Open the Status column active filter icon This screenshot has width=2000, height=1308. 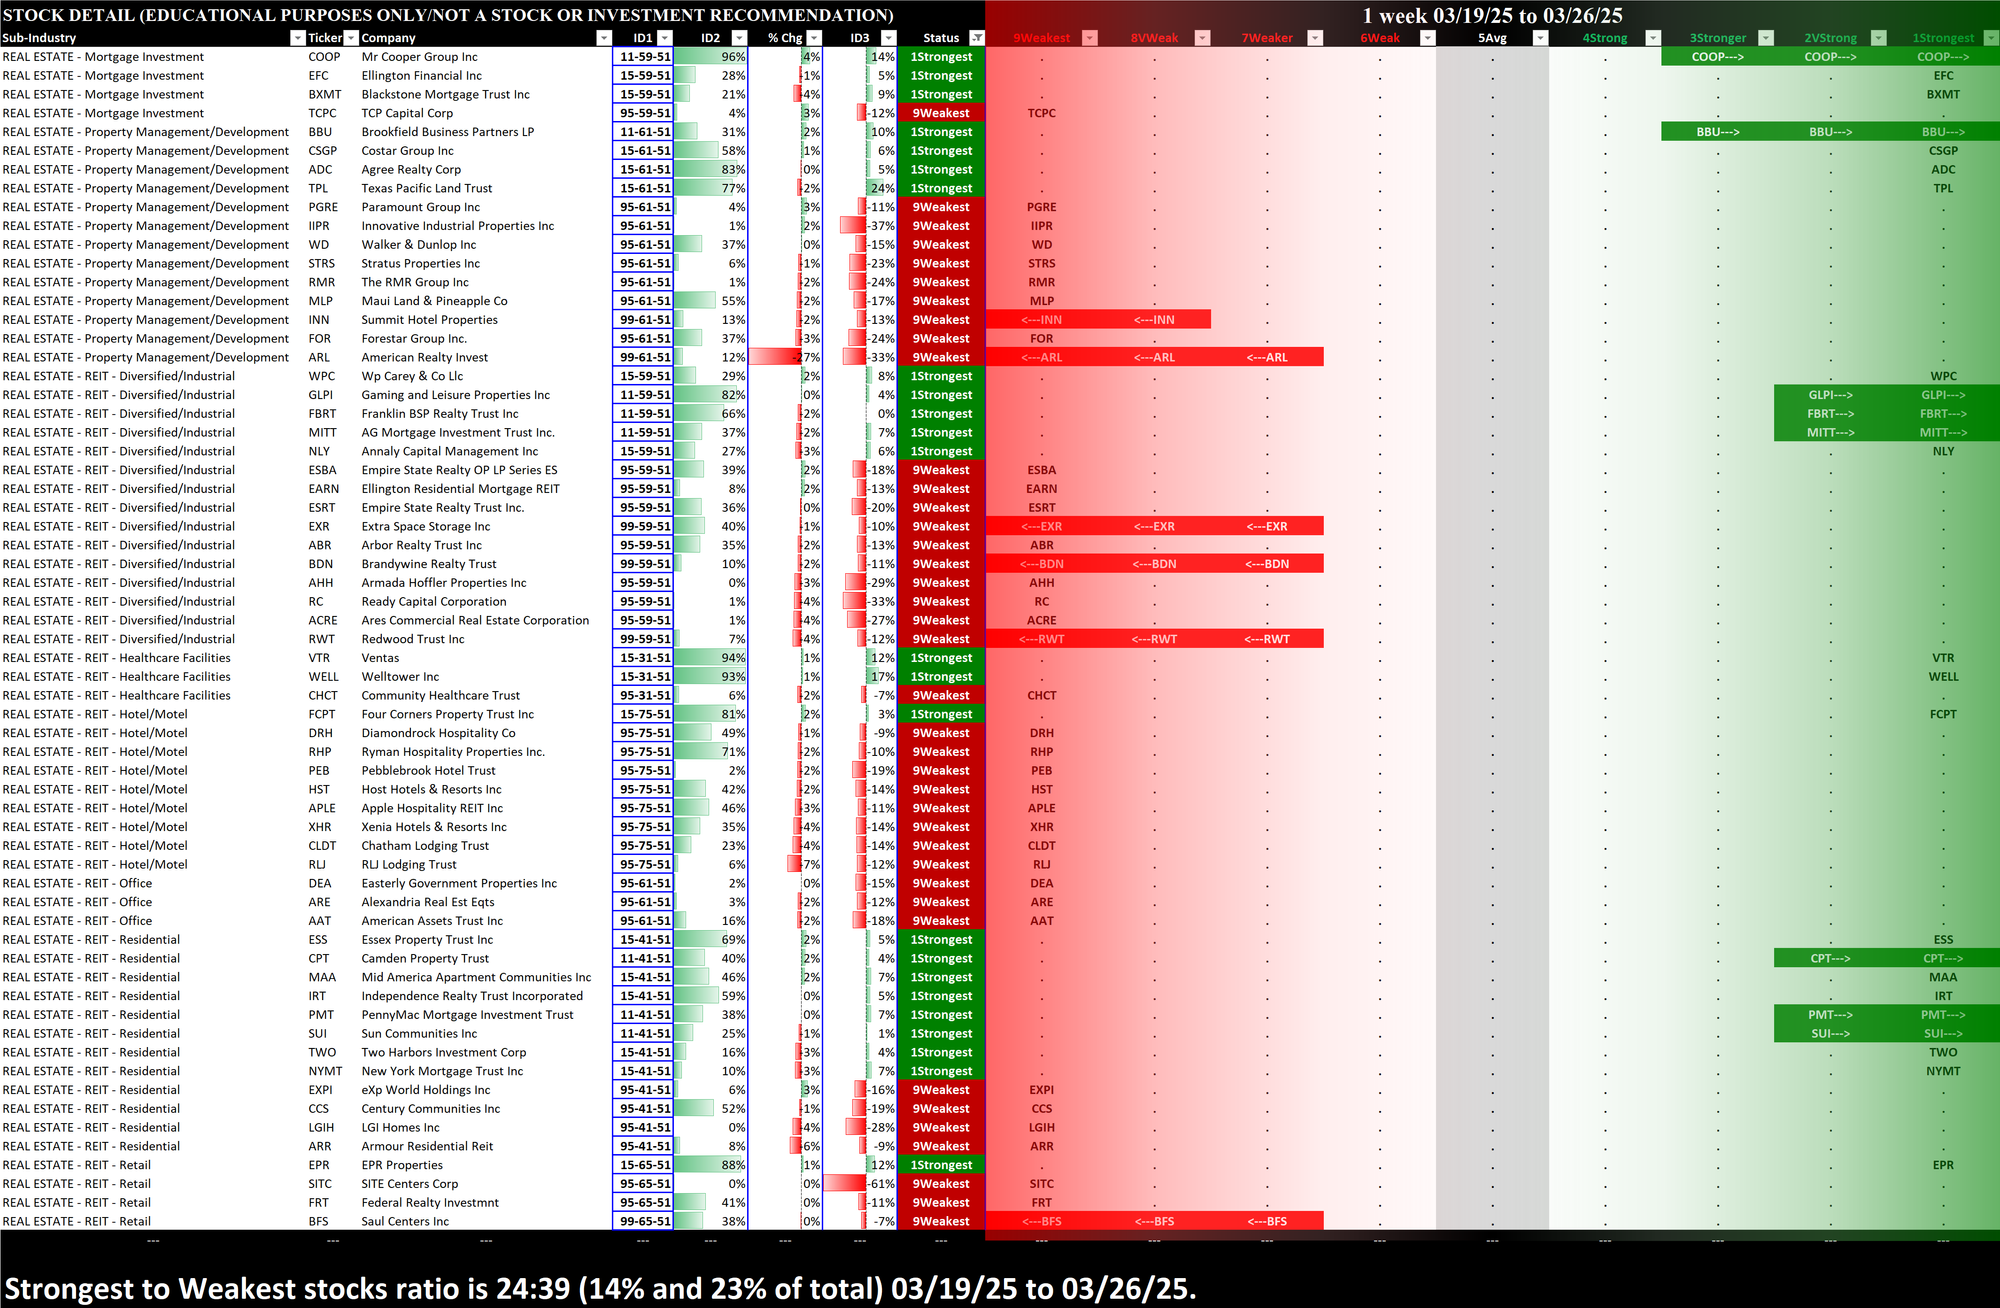point(977,38)
